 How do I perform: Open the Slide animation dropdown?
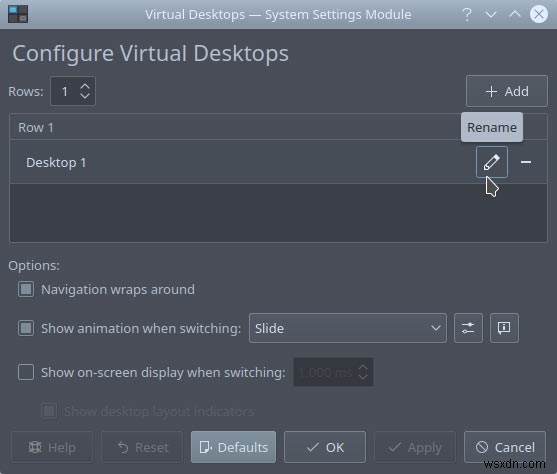point(348,328)
